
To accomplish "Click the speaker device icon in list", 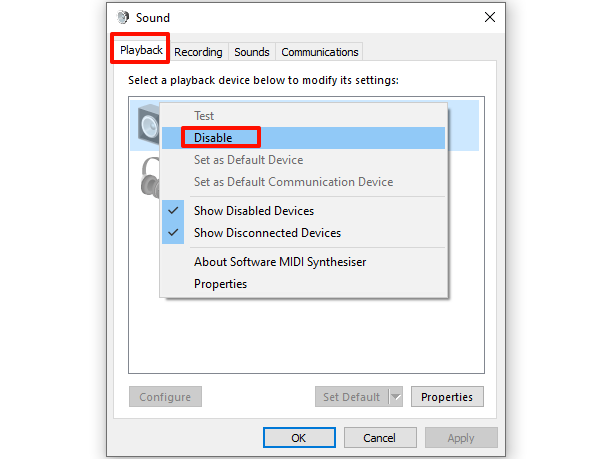I will pyautogui.click(x=148, y=124).
